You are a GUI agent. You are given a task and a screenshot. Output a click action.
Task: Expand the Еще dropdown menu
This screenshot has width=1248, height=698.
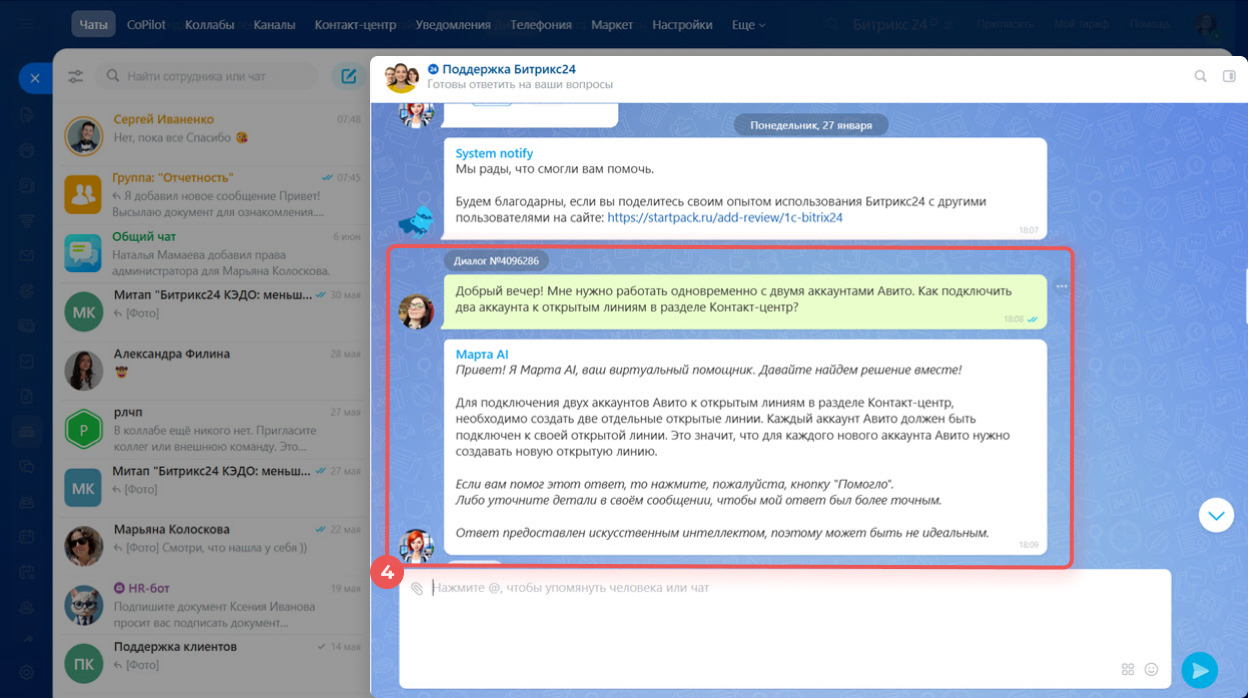748,24
